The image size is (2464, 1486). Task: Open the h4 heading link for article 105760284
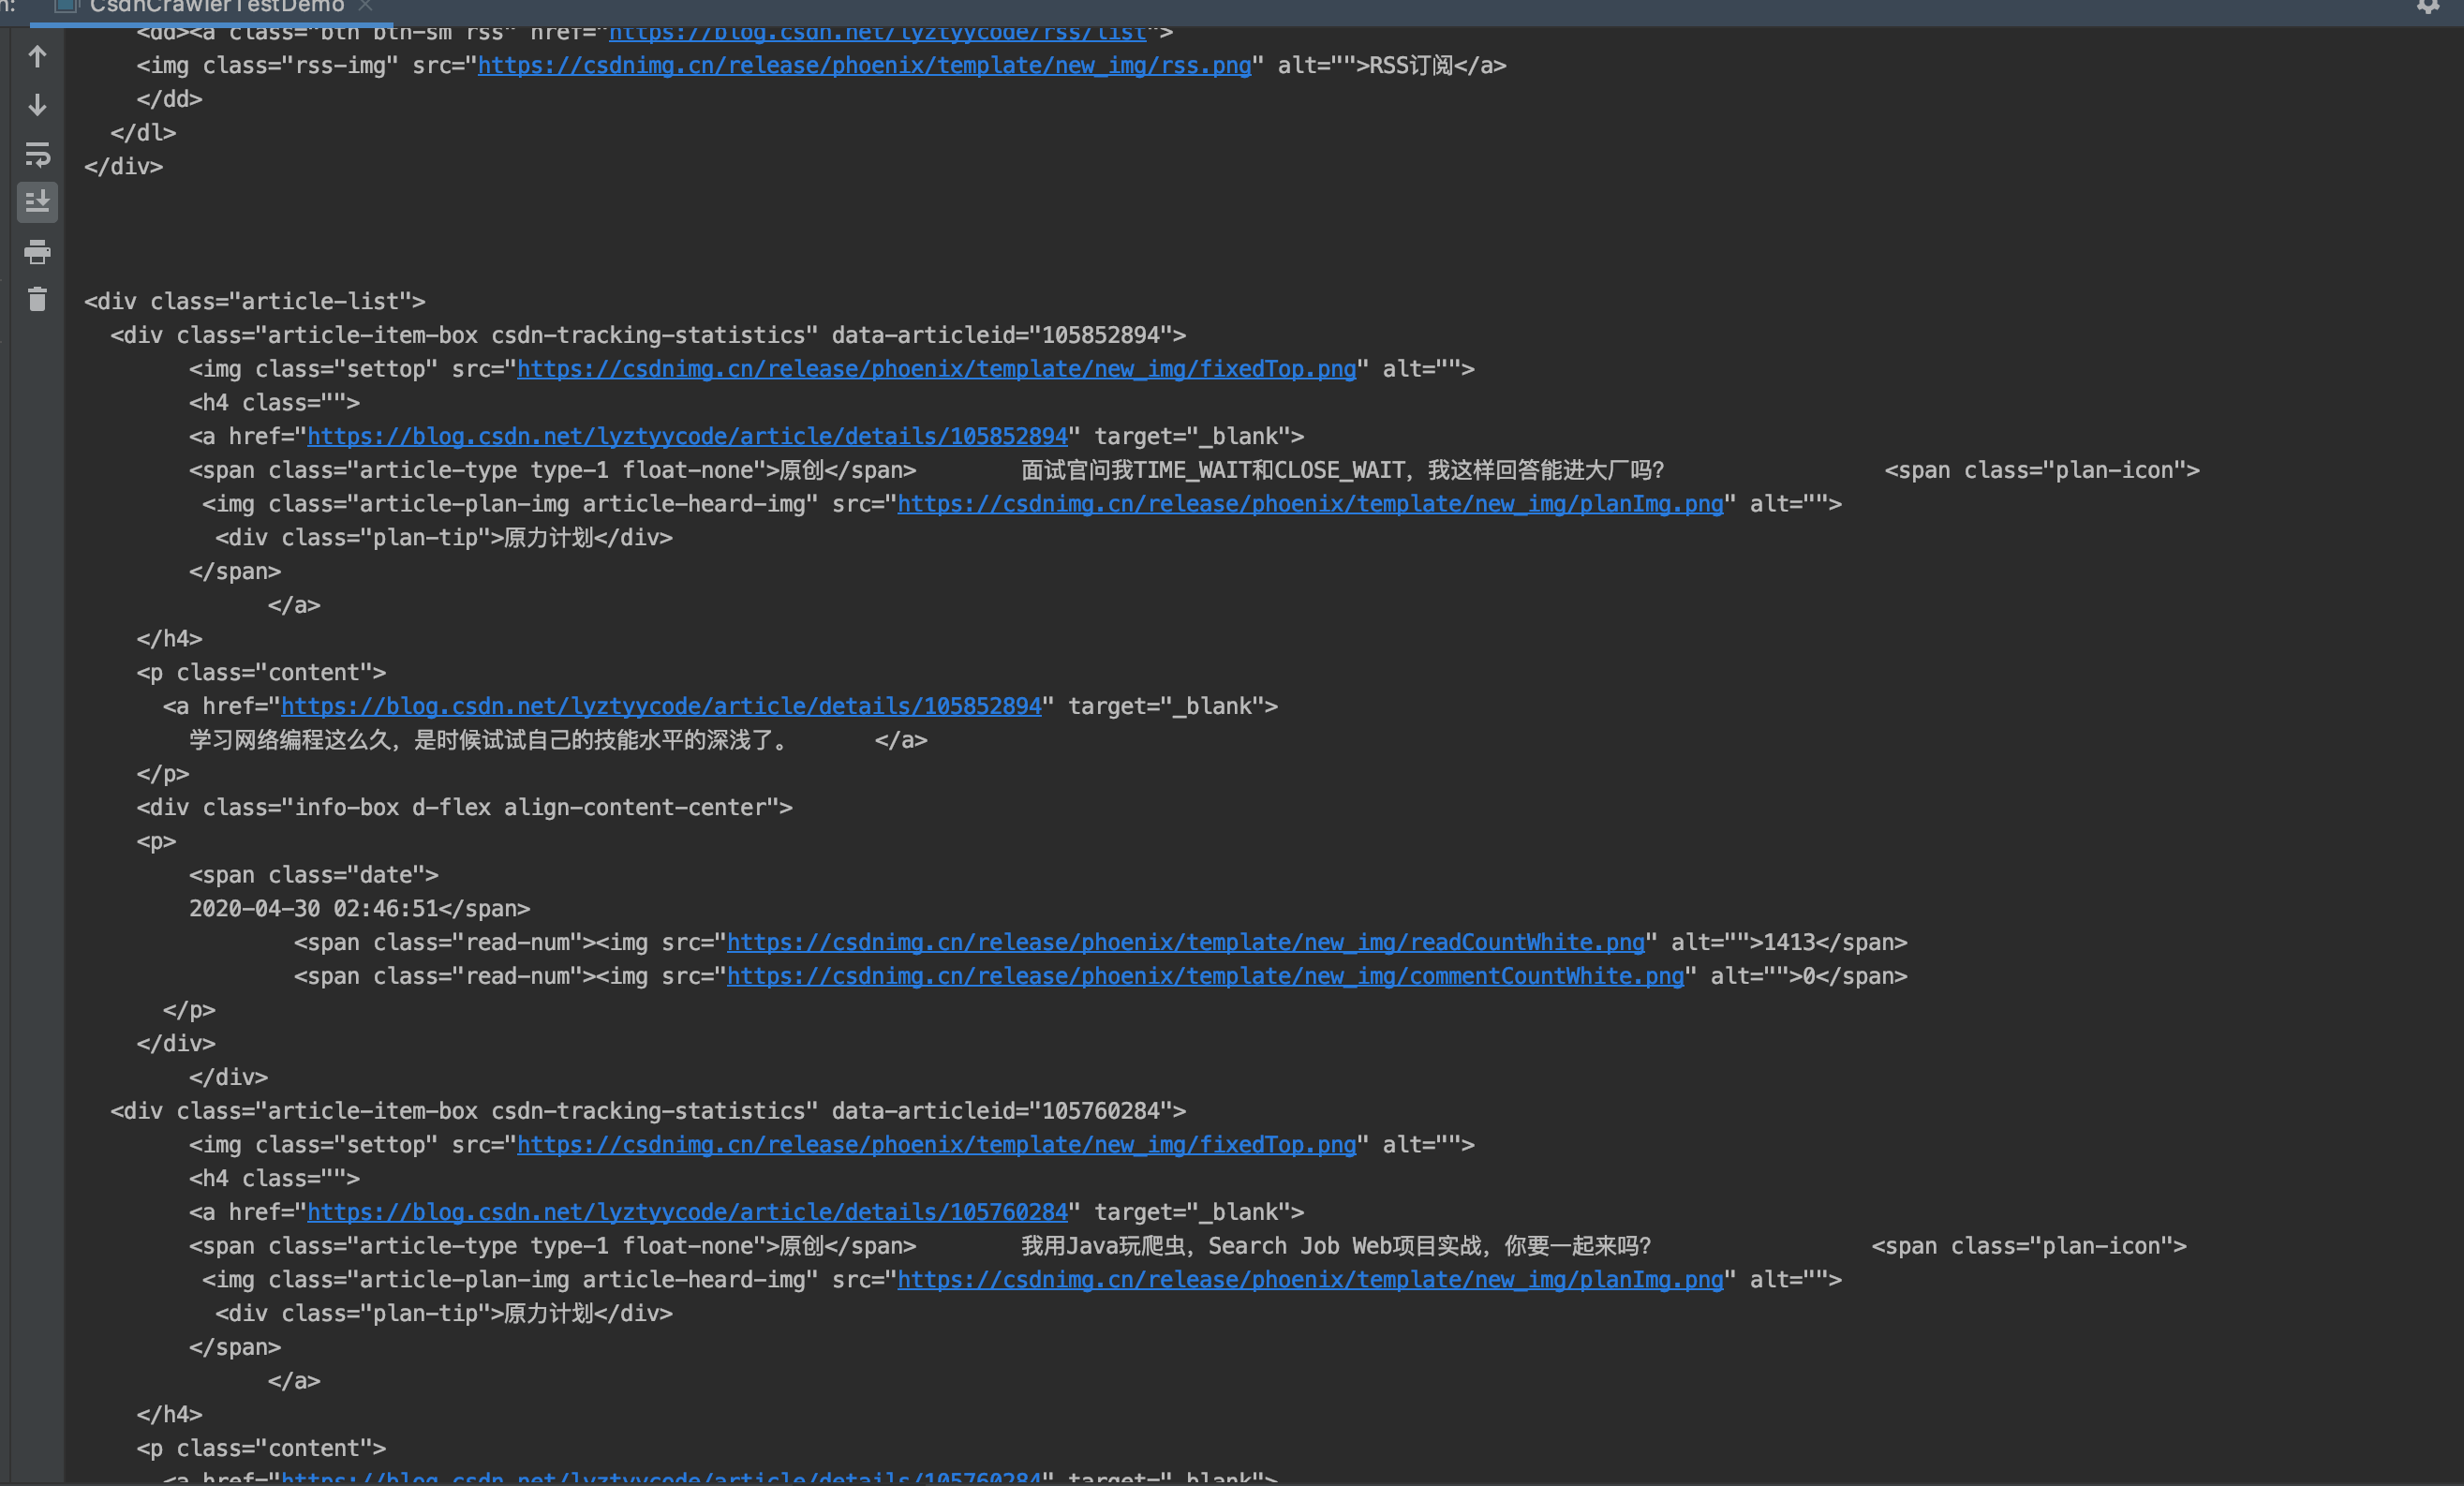pyautogui.click(x=687, y=1212)
